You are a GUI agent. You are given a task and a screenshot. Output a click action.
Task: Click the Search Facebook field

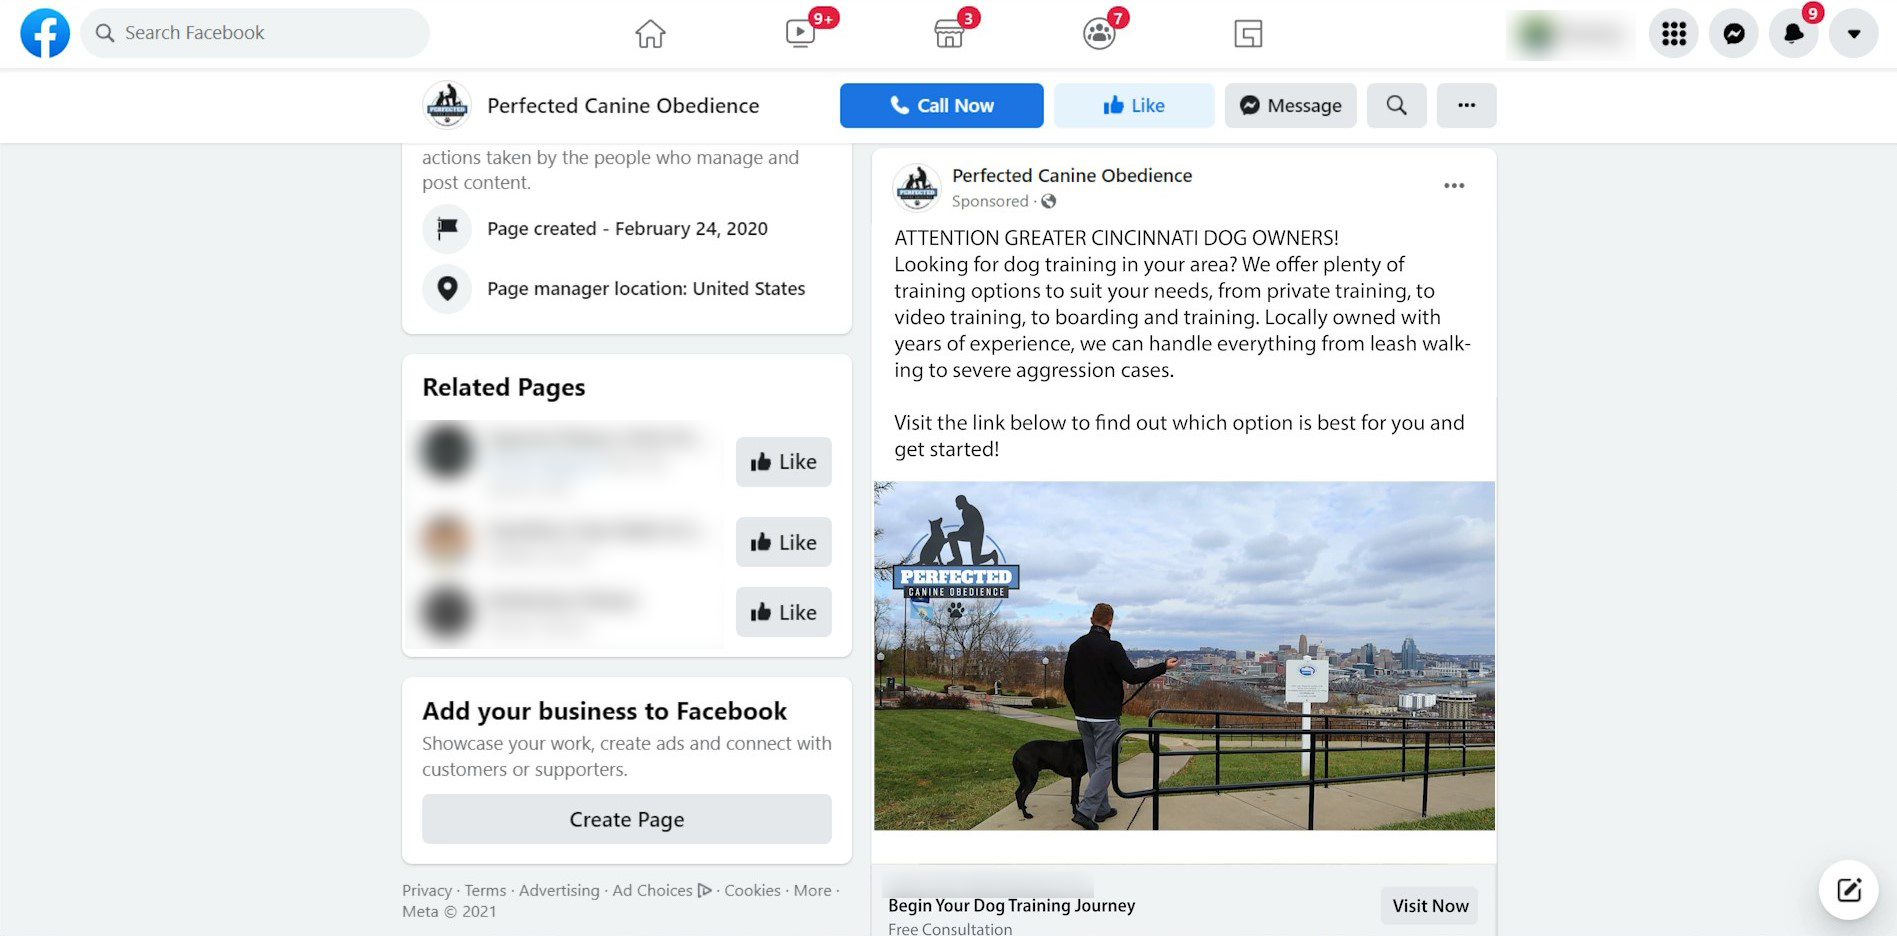(255, 33)
